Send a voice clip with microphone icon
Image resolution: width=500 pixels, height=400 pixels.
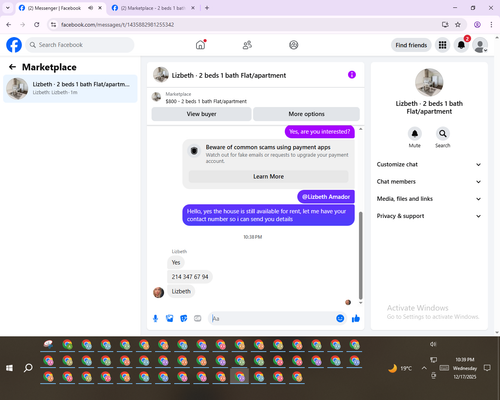(155, 319)
